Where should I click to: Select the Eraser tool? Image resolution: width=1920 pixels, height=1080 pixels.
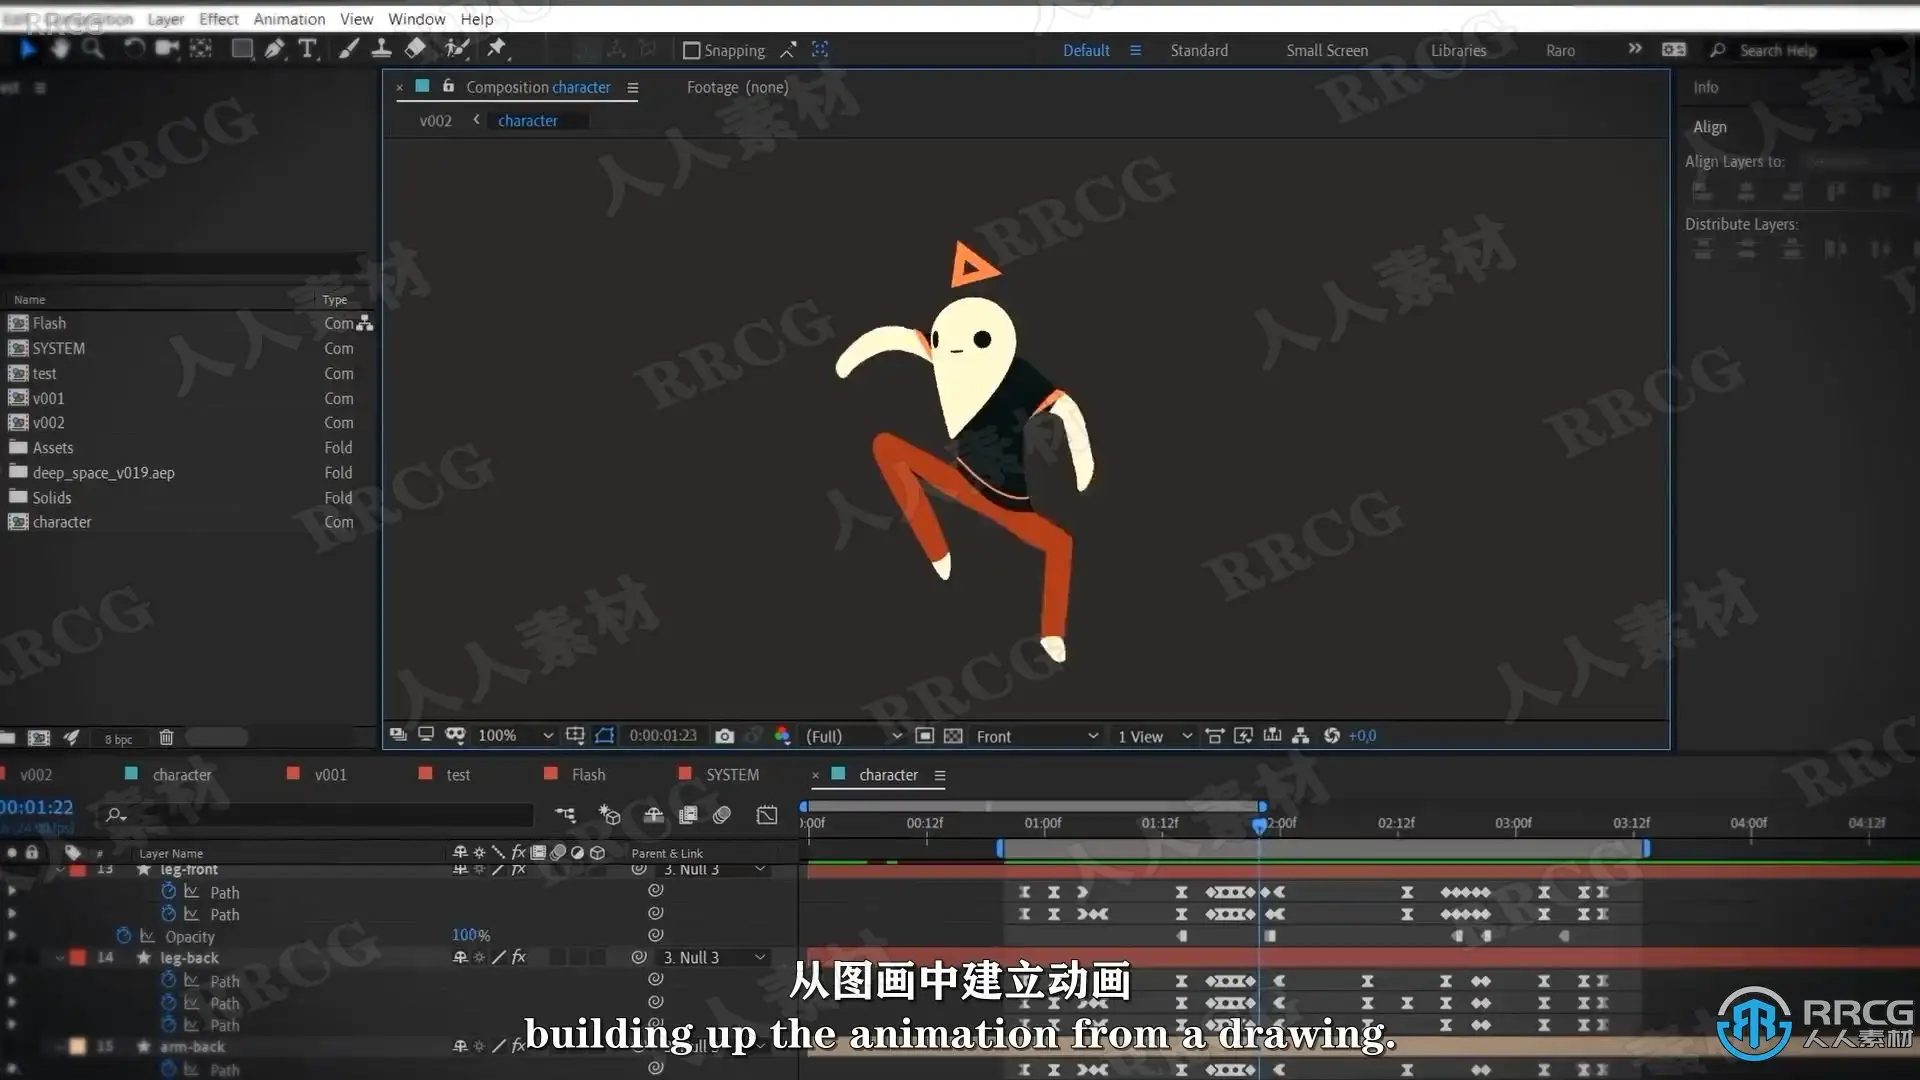pos(415,49)
